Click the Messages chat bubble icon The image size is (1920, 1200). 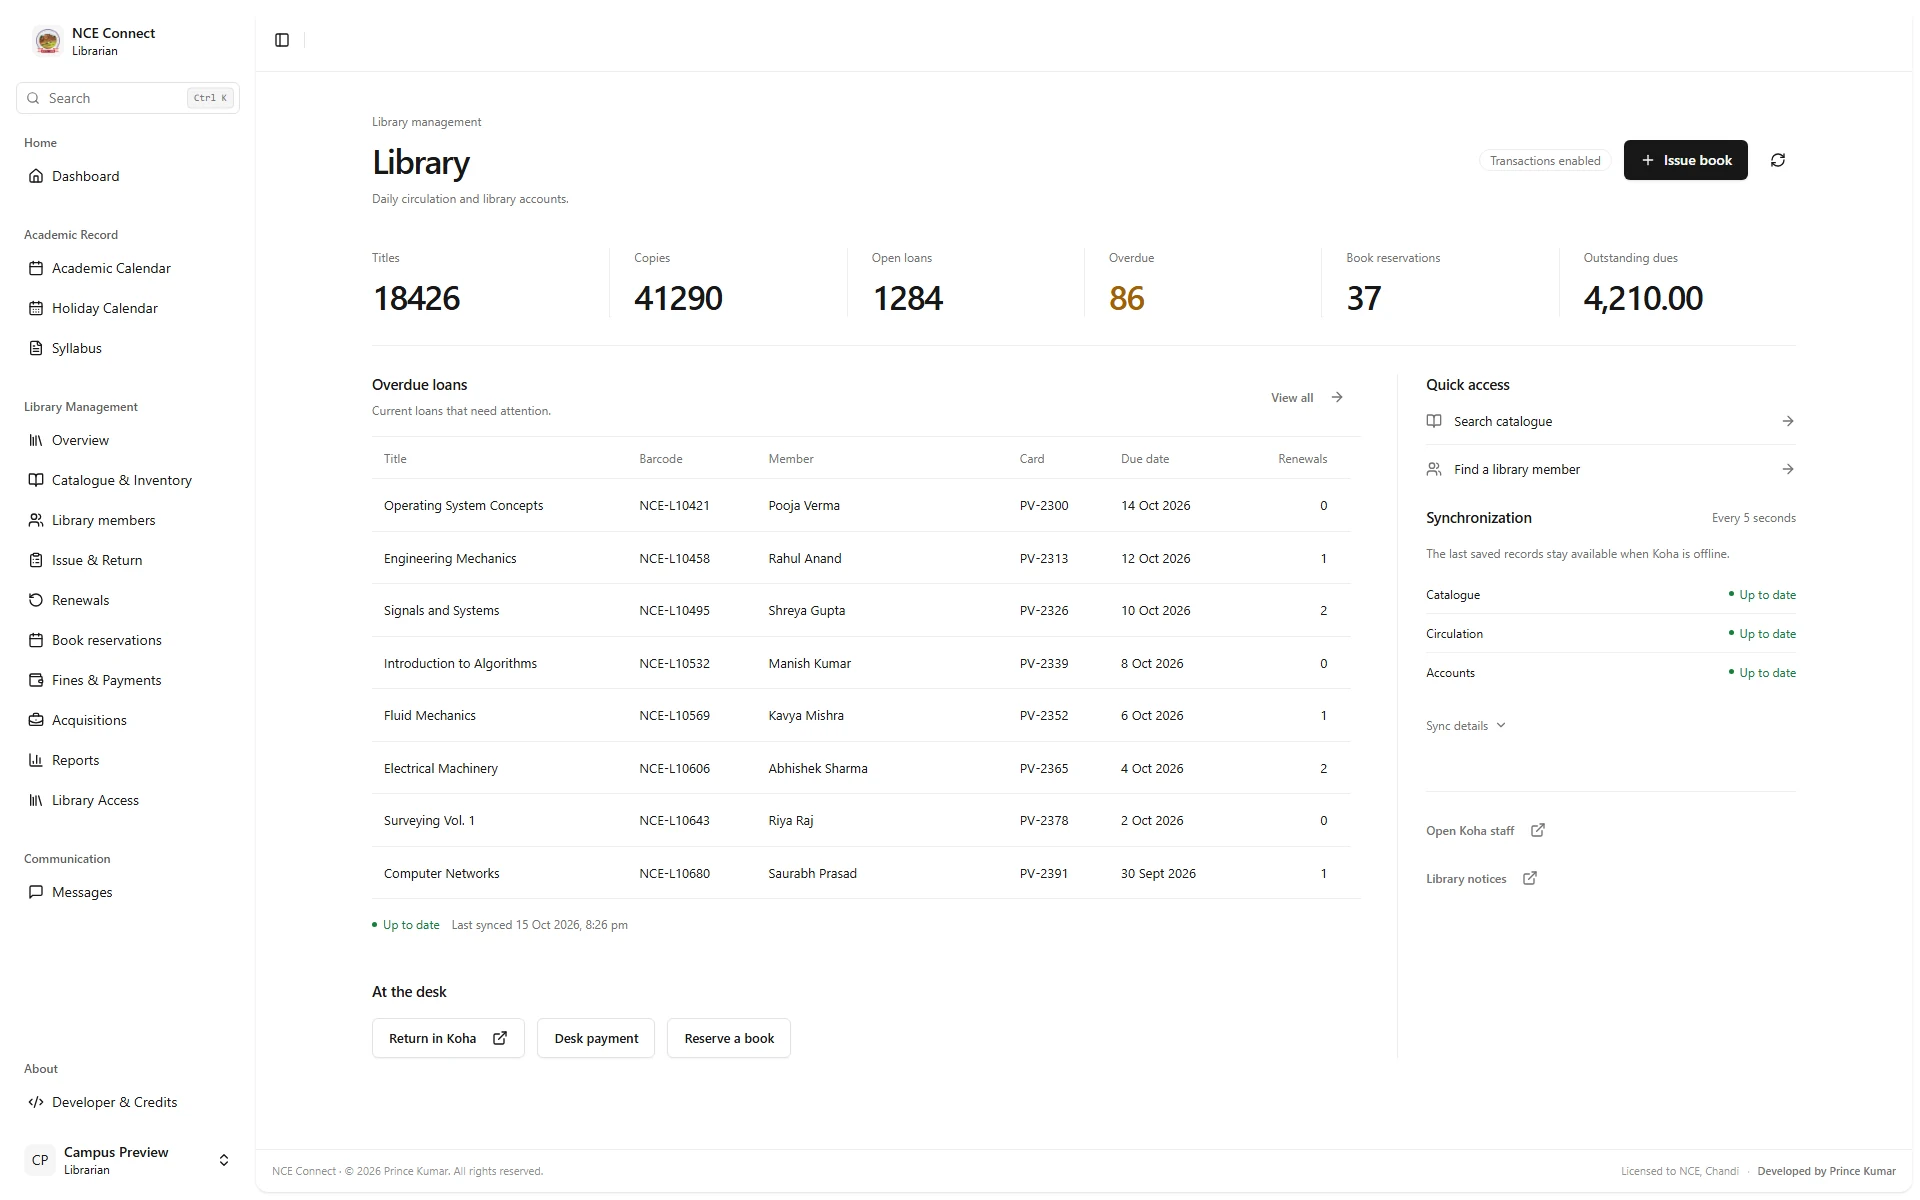click(36, 892)
